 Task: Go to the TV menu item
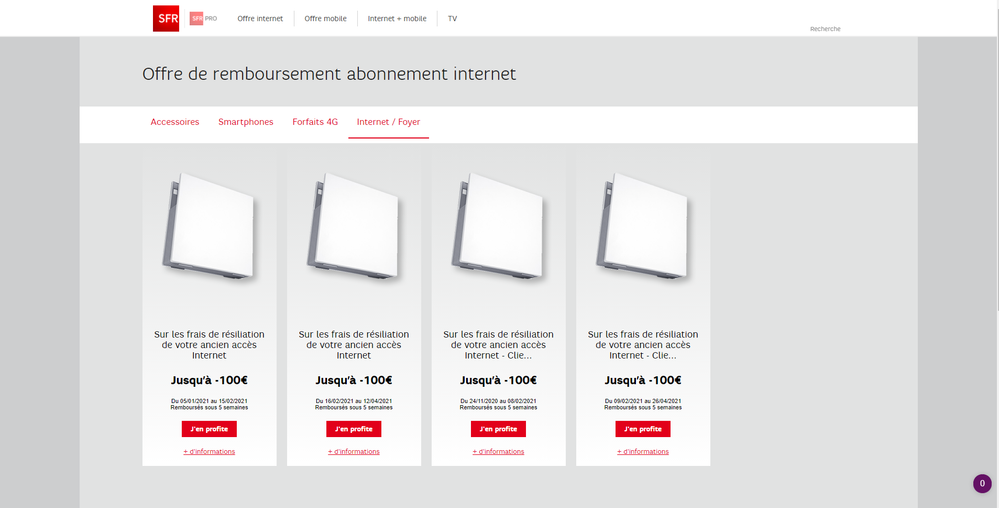coord(452,19)
